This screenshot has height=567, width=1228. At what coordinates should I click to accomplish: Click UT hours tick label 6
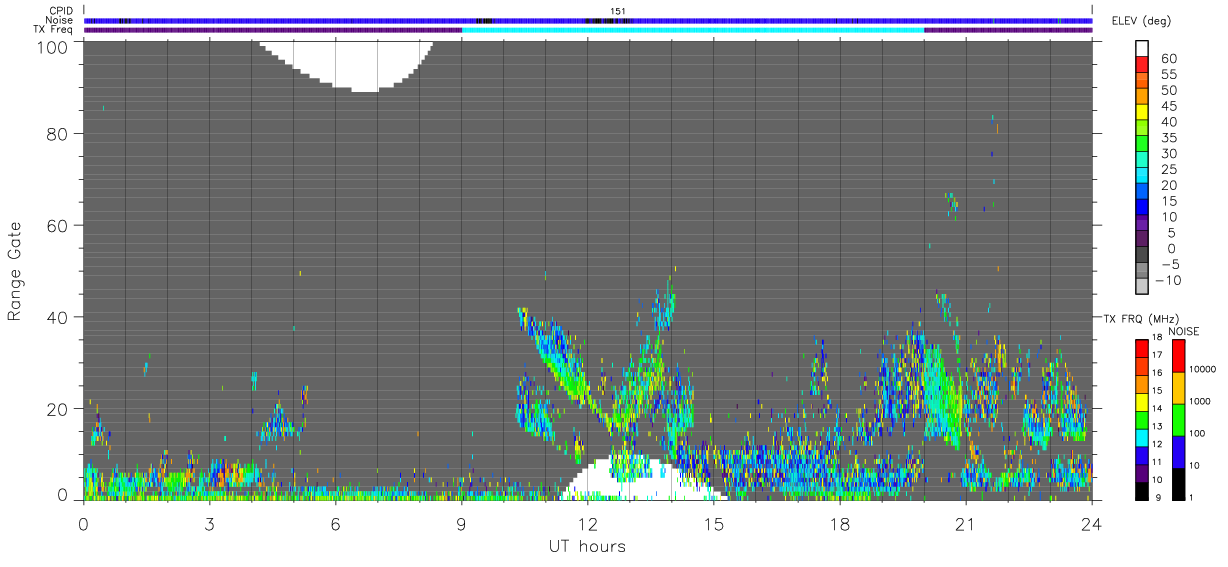(335, 524)
